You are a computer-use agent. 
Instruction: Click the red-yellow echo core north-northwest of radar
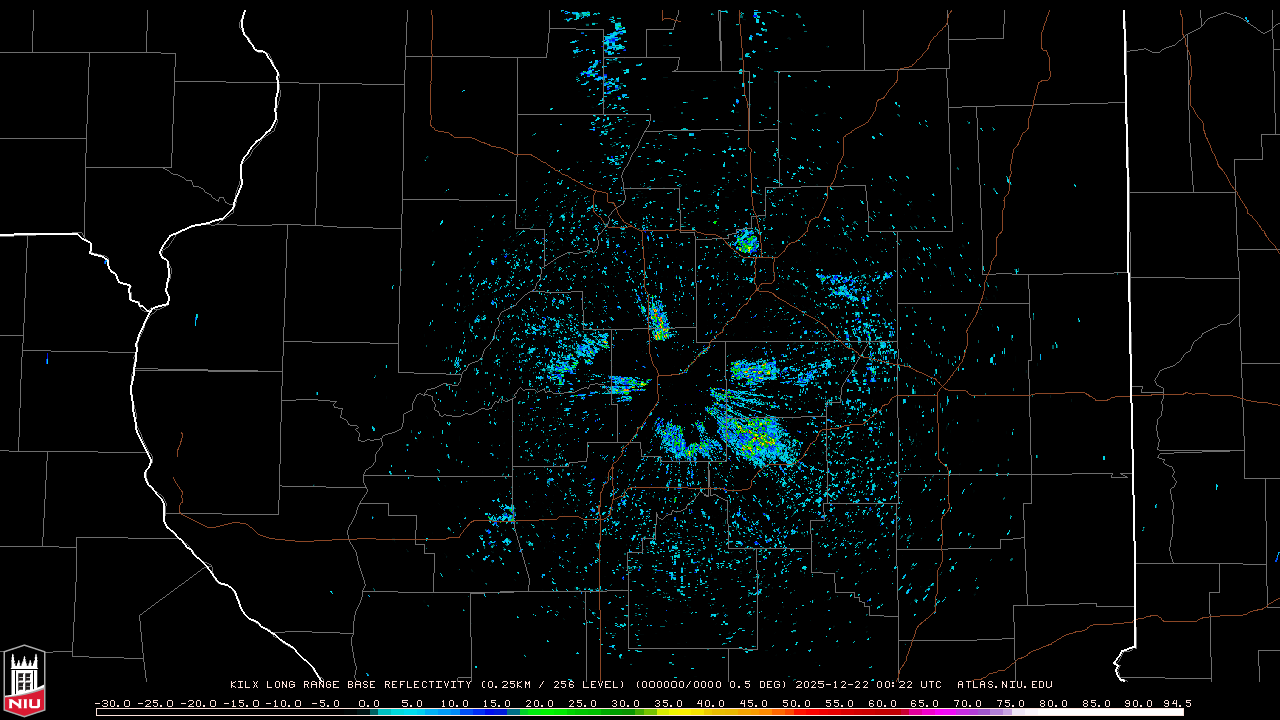coord(658,320)
